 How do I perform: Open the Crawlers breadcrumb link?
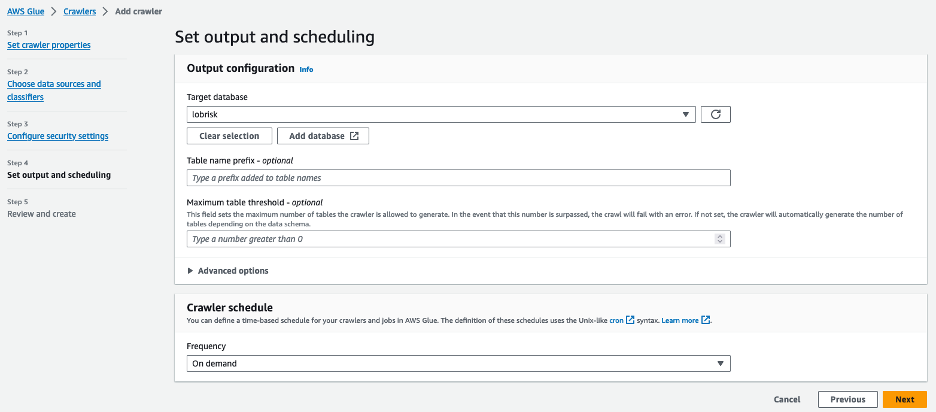tap(79, 10)
